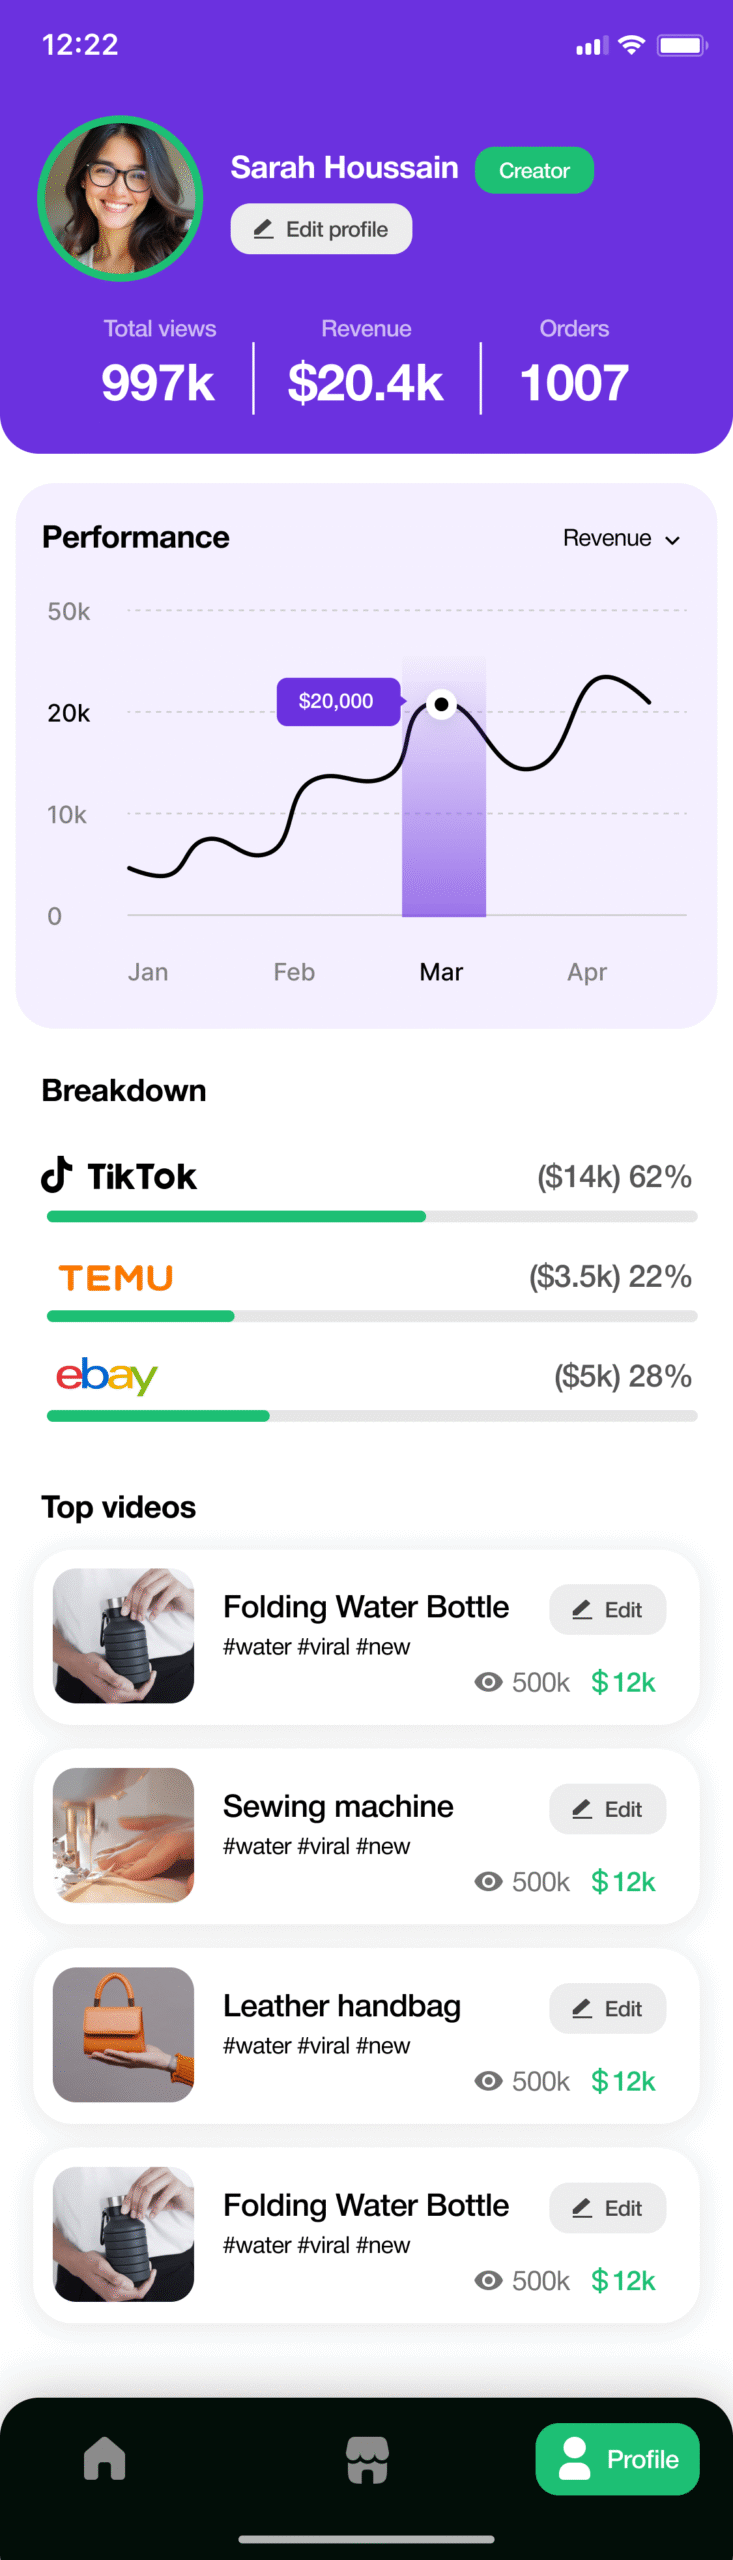Select the Profile tab

pos(617,2458)
